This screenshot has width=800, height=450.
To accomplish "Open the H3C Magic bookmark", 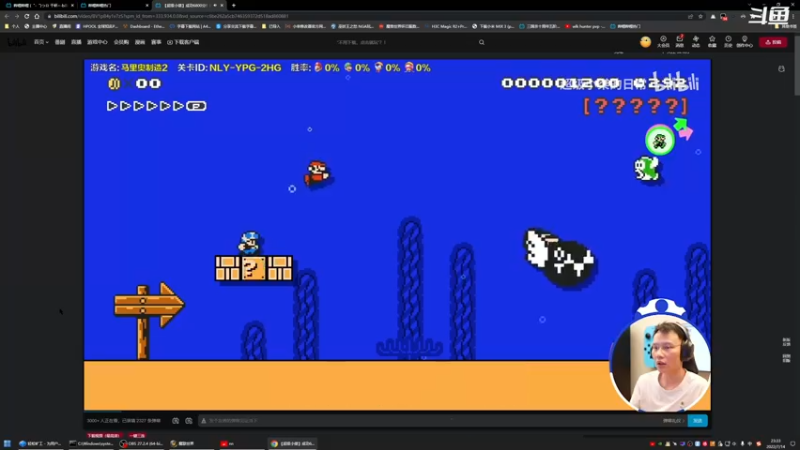I will pyautogui.click(x=444, y=26).
